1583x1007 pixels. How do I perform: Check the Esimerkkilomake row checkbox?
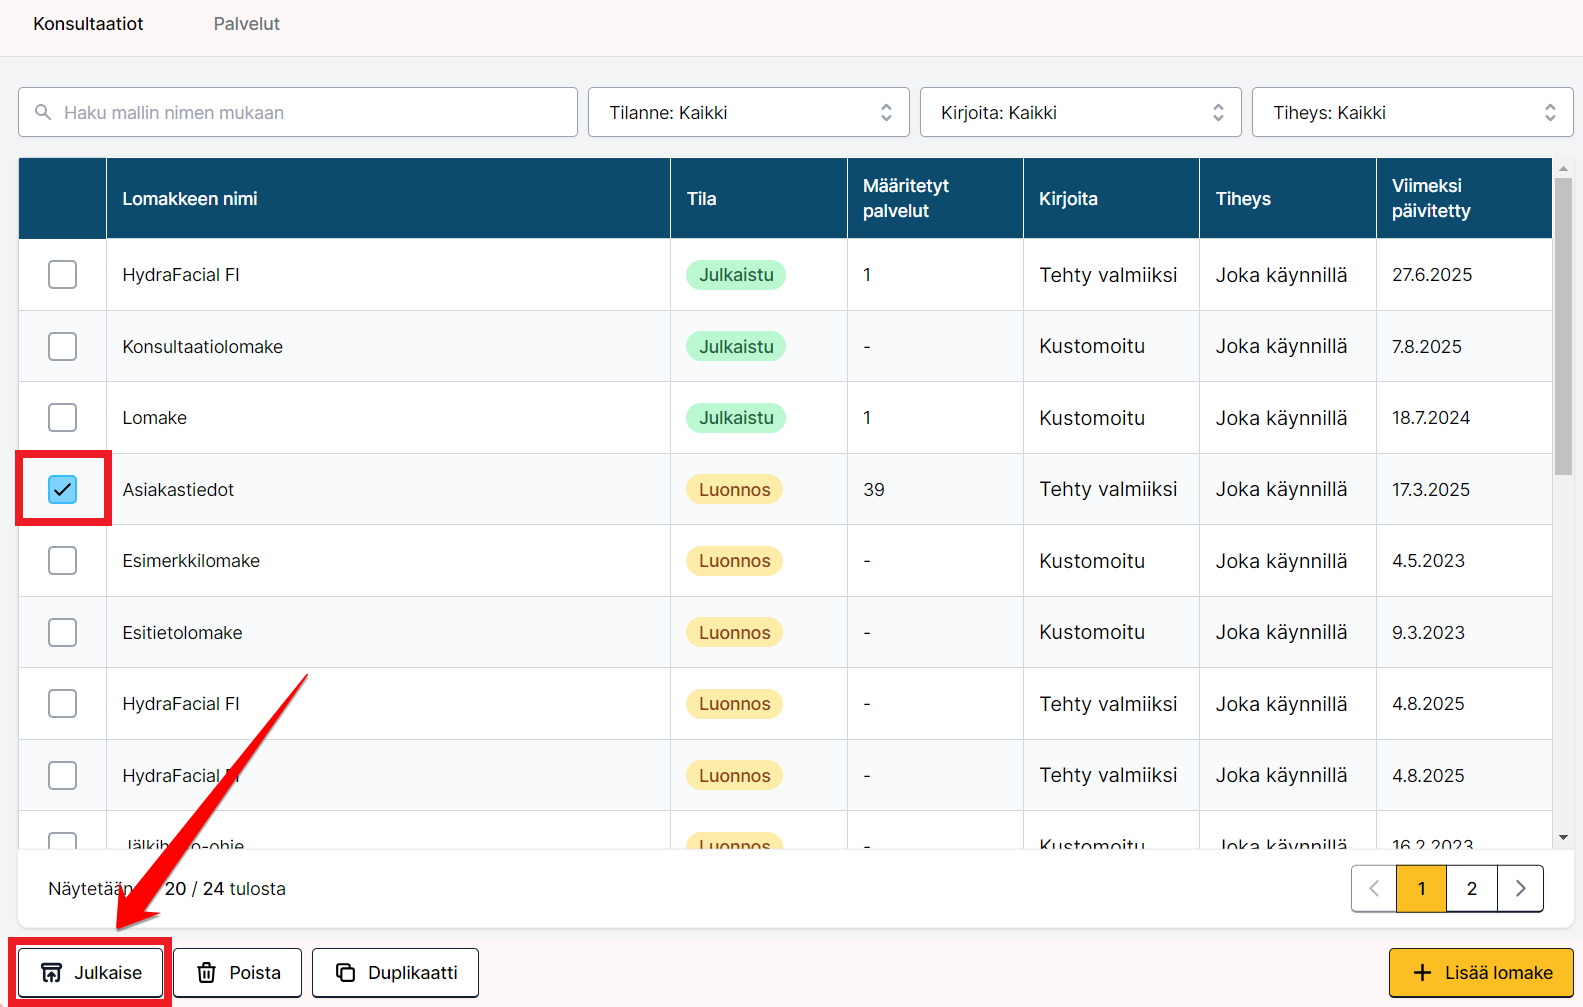[62, 560]
